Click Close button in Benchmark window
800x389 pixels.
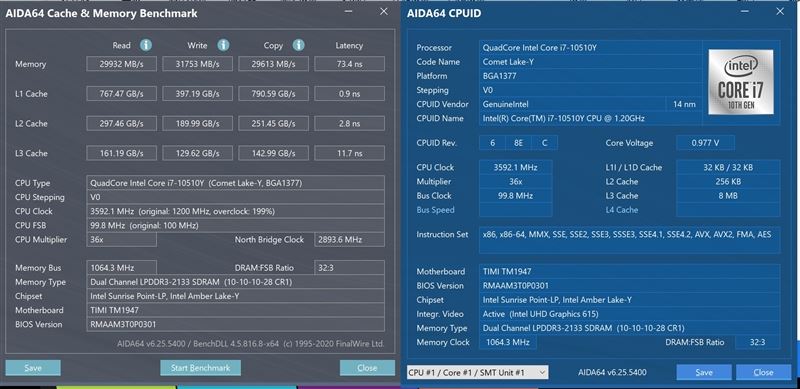[367, 368]
